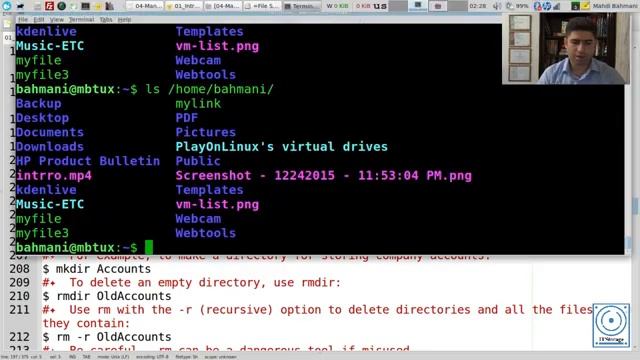Open the terminal File menu

[23, 19]
